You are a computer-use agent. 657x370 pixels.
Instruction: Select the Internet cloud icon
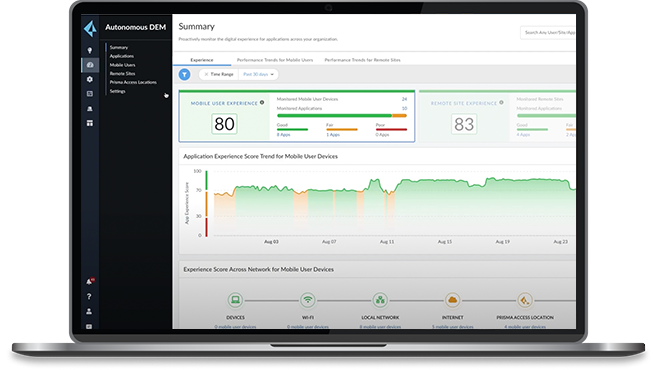(453, 300)
